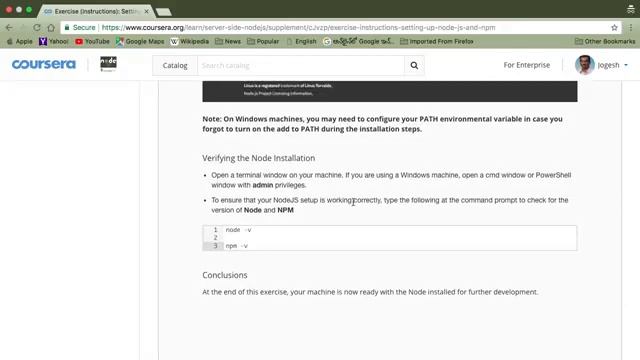
Task: Click the Windows PATH note paragraph
Action: 382,124
